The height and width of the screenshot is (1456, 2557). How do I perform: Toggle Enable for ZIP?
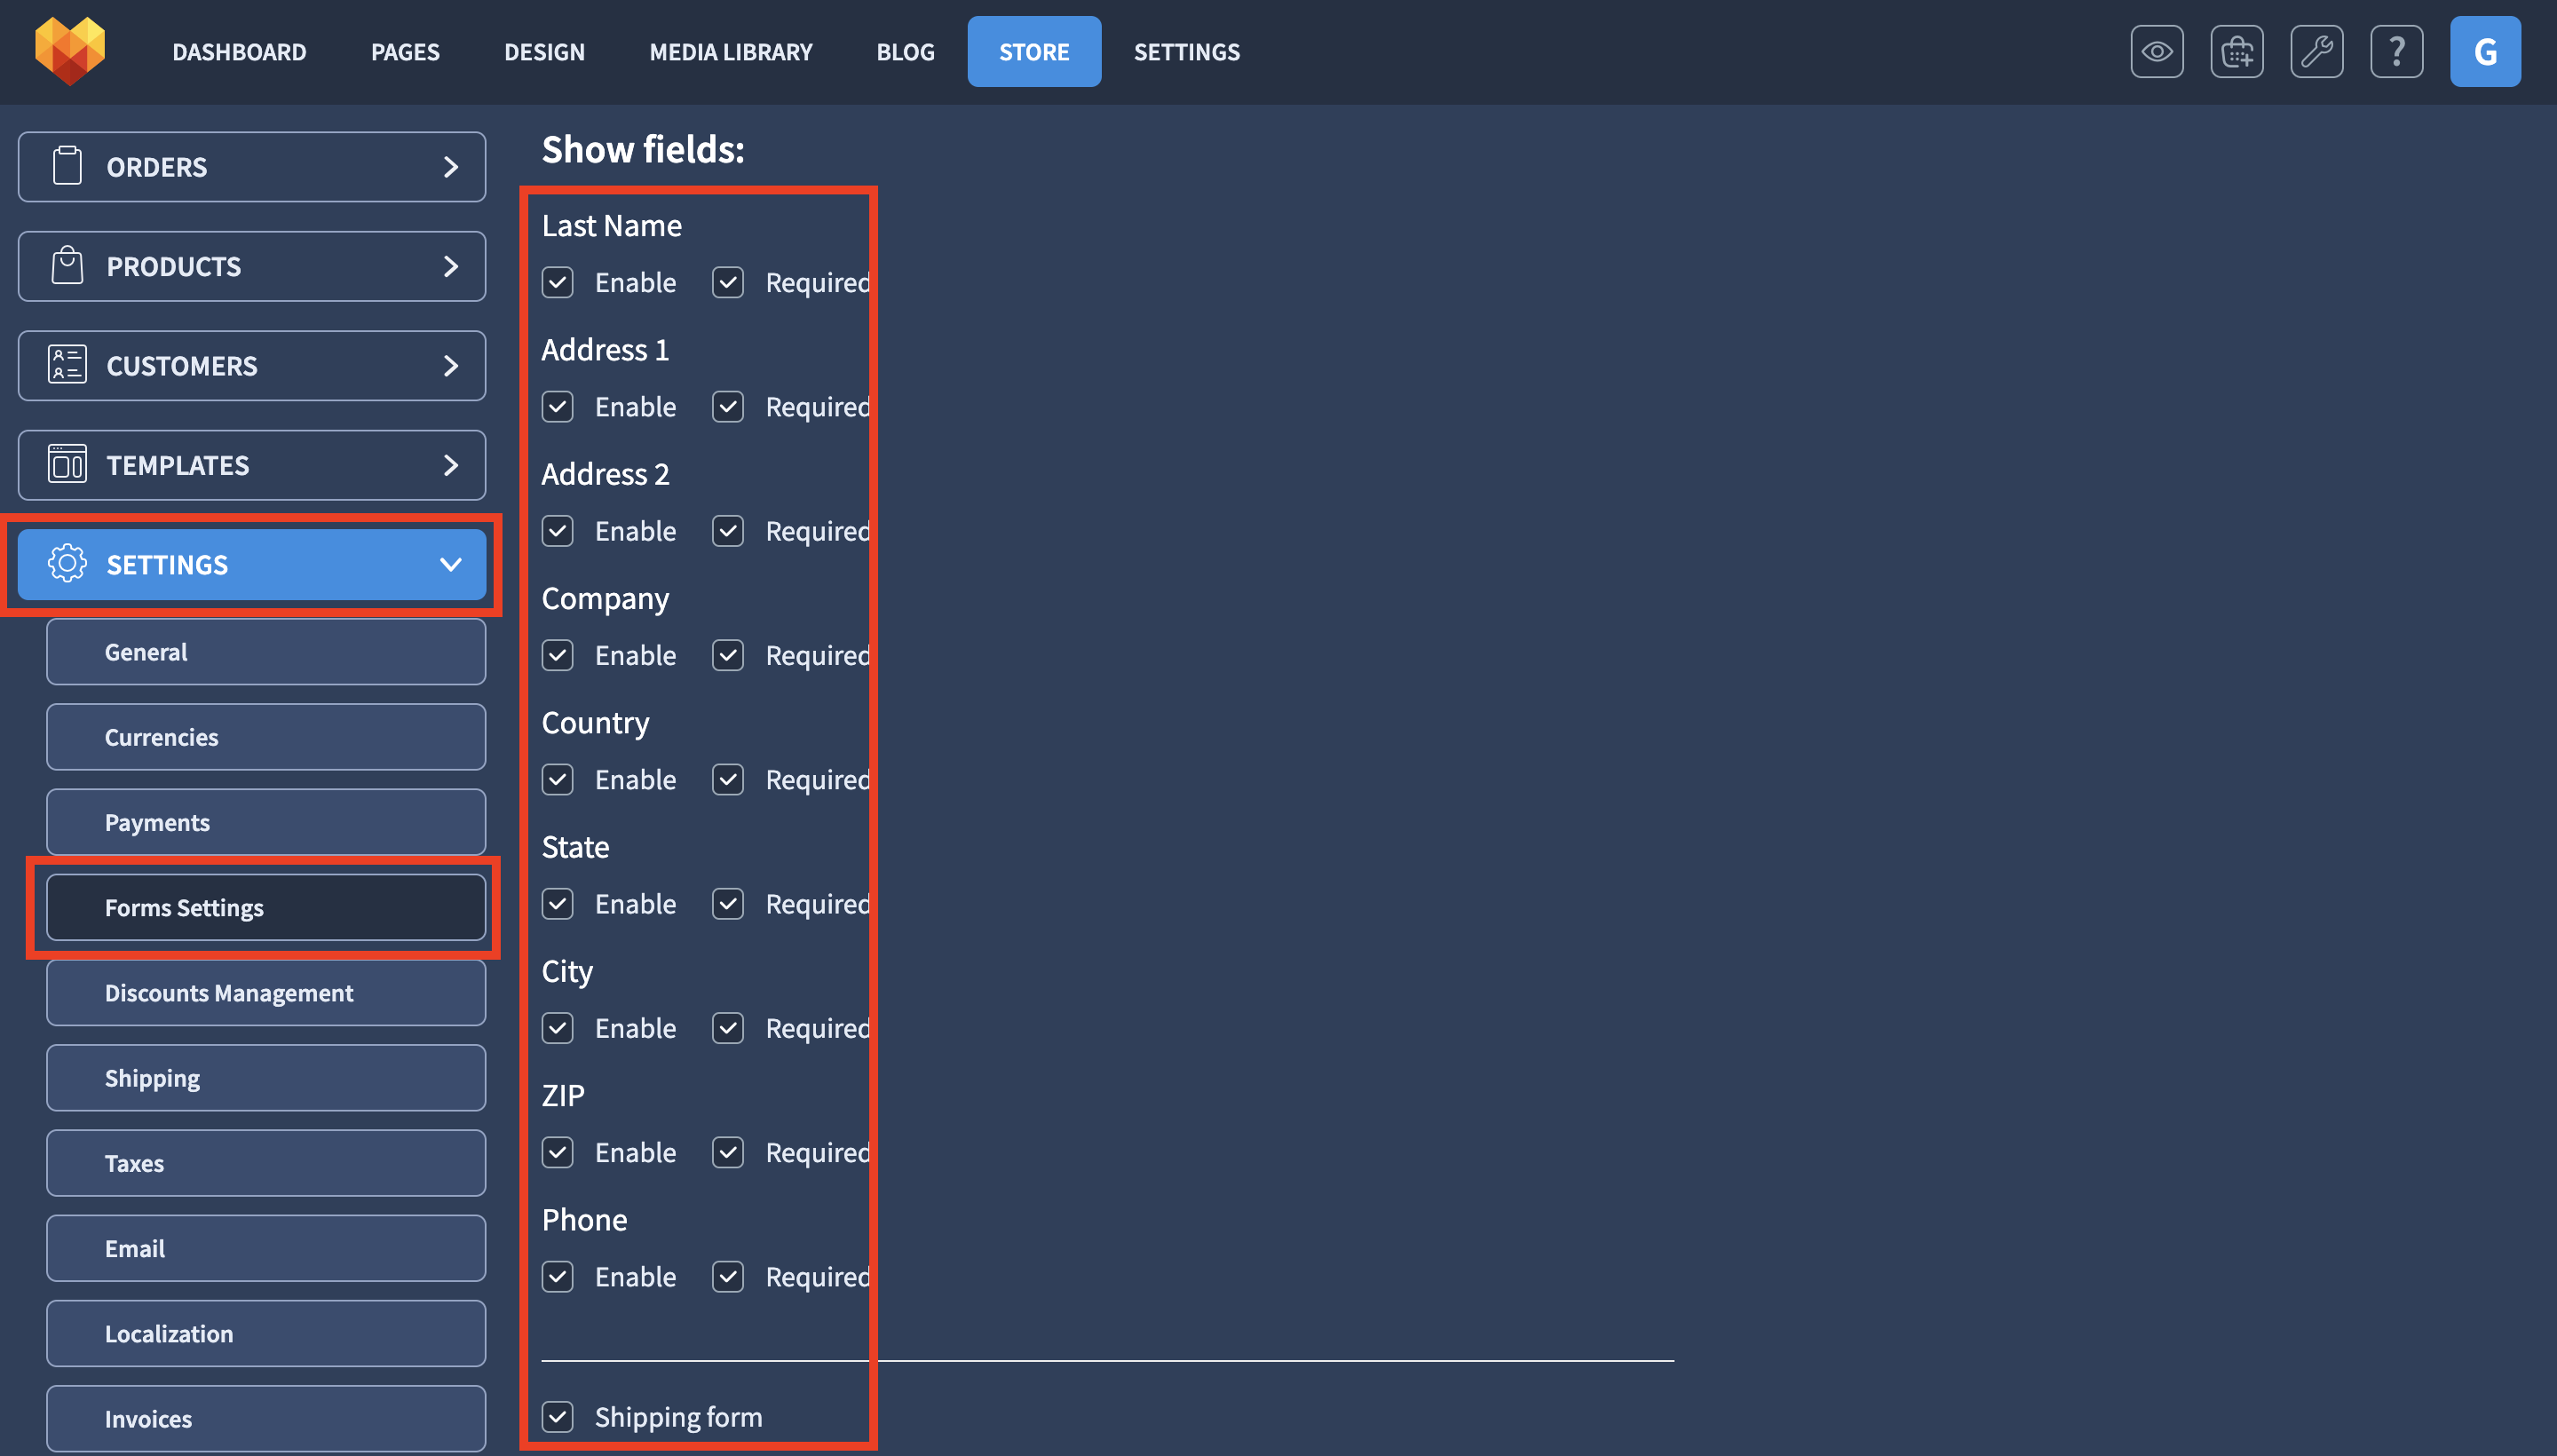[x=558, y=1152]
